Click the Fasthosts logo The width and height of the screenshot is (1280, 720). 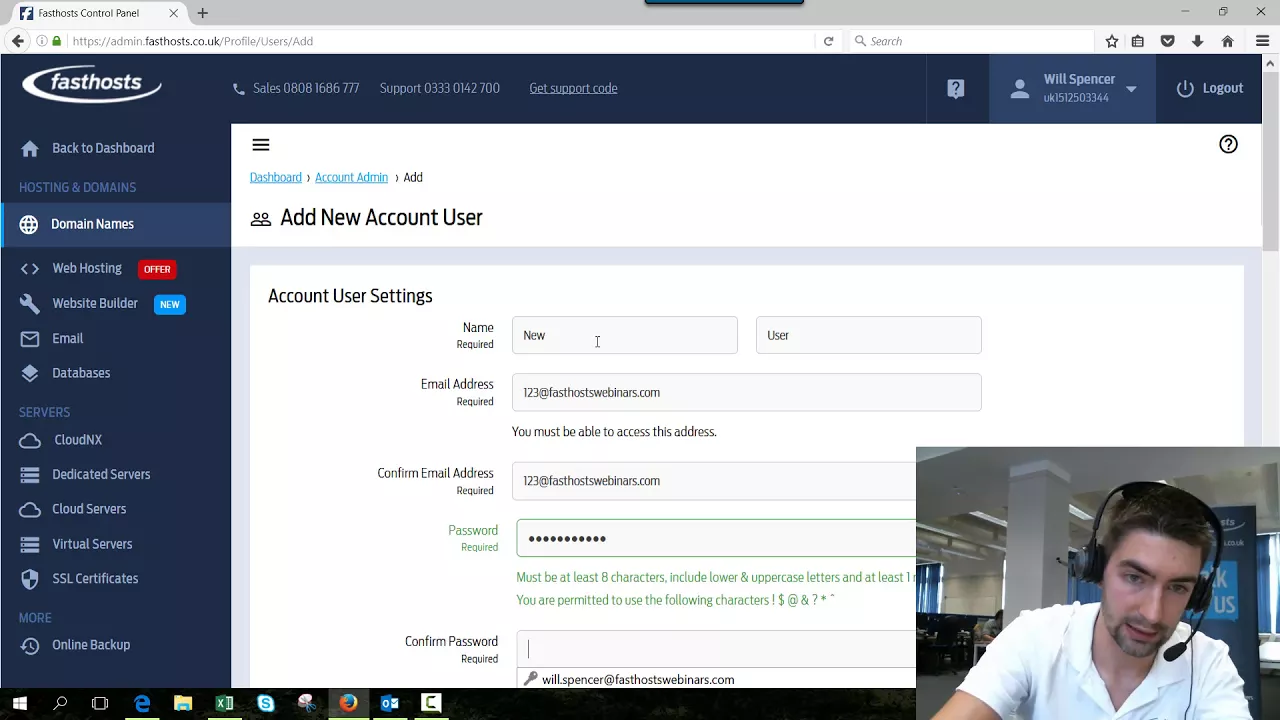[x=92, y=85]
